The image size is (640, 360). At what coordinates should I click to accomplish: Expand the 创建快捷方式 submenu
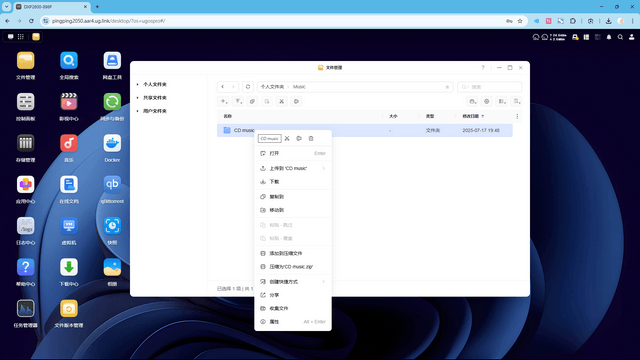click(x=293, y=282)
